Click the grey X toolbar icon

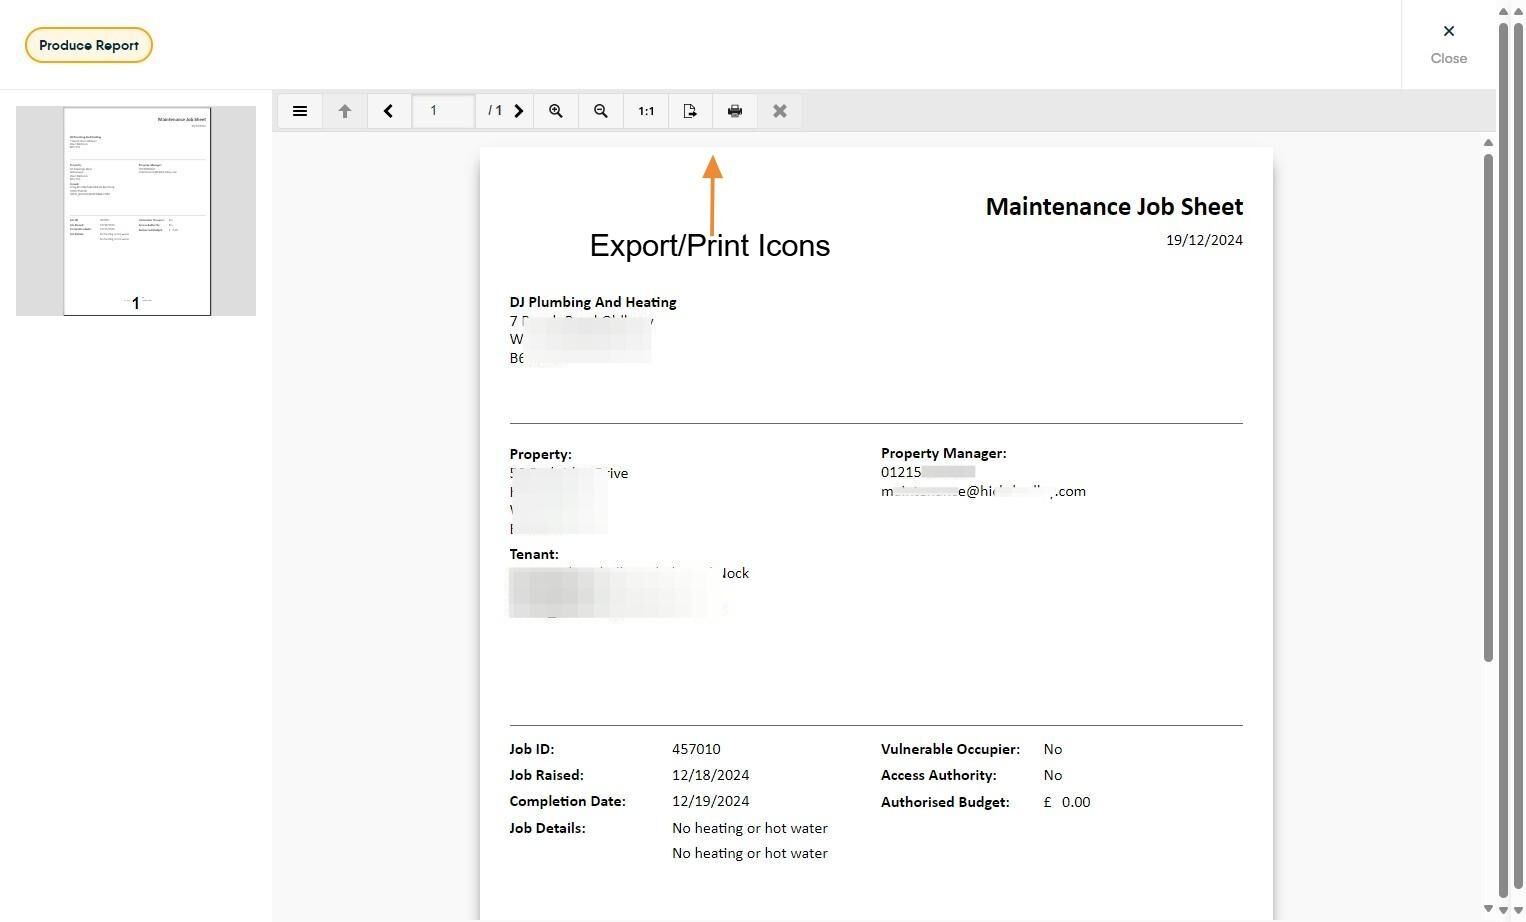point(780,111)
